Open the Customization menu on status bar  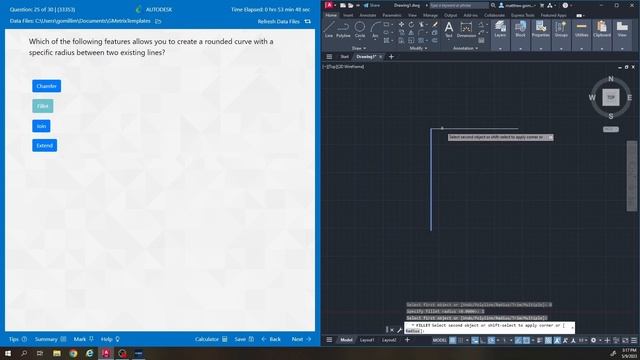pyautogui.click(x=634, y=340)
